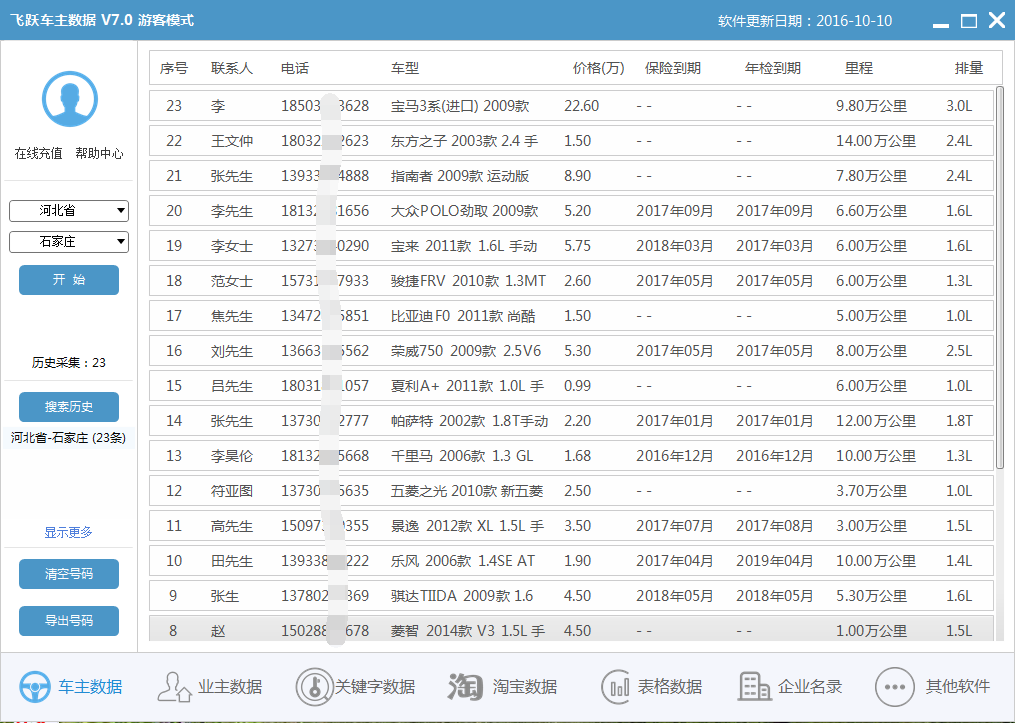Screen dimensions: 1015x723
Task: Expand the 石家庄 city dropdown
Action: click(x=69, y=242)
